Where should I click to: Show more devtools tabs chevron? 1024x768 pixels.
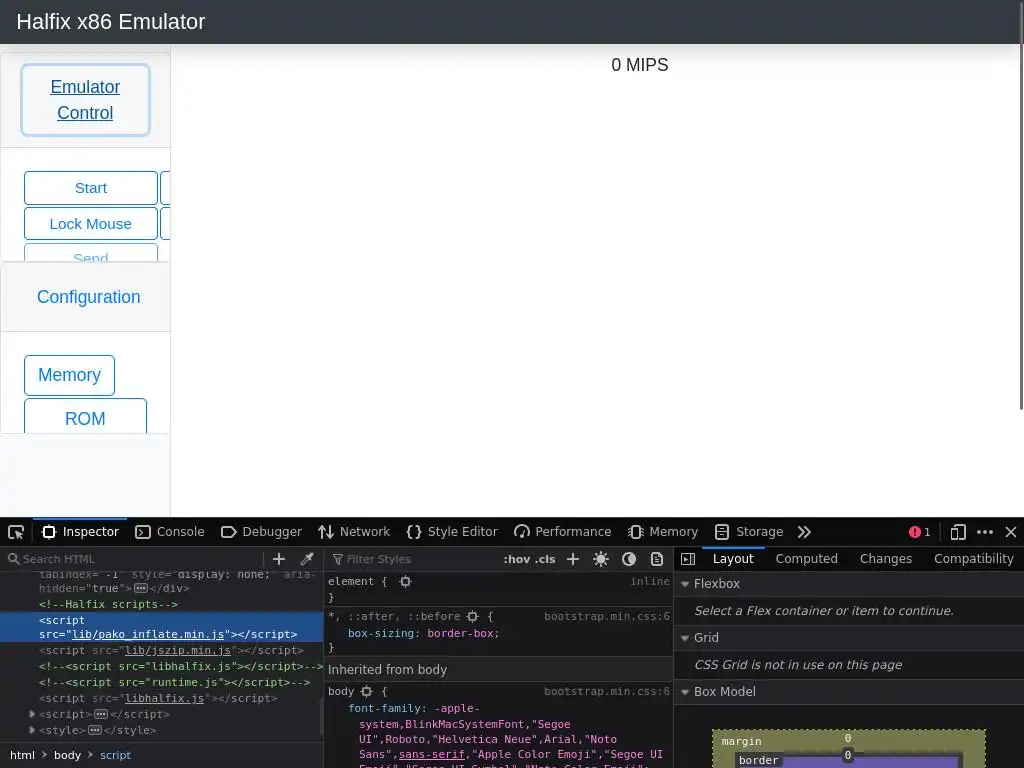pyautogui.click(x=804, y=532)
